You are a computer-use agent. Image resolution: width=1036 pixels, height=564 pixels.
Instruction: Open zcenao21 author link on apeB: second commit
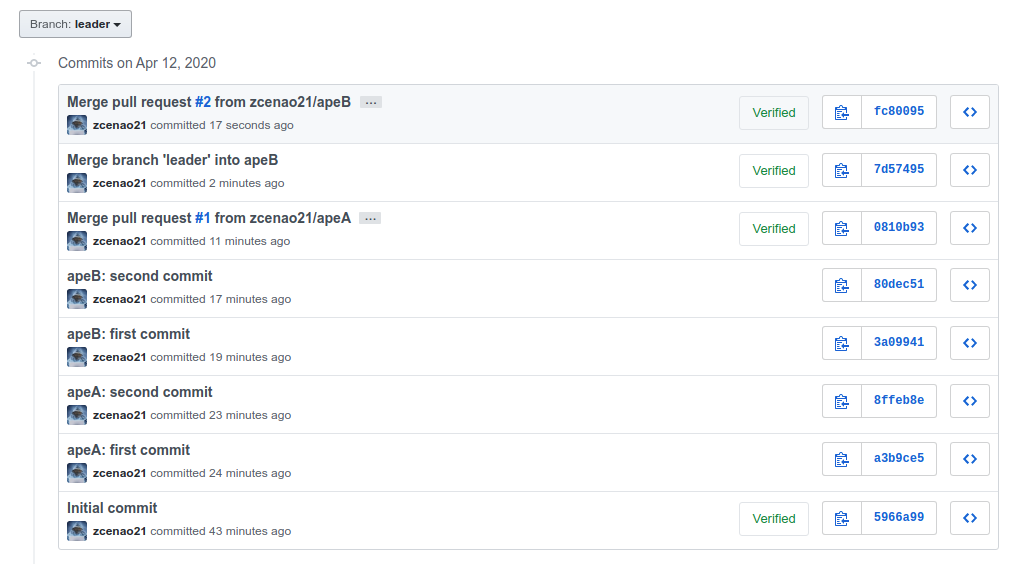click(119, 299)
